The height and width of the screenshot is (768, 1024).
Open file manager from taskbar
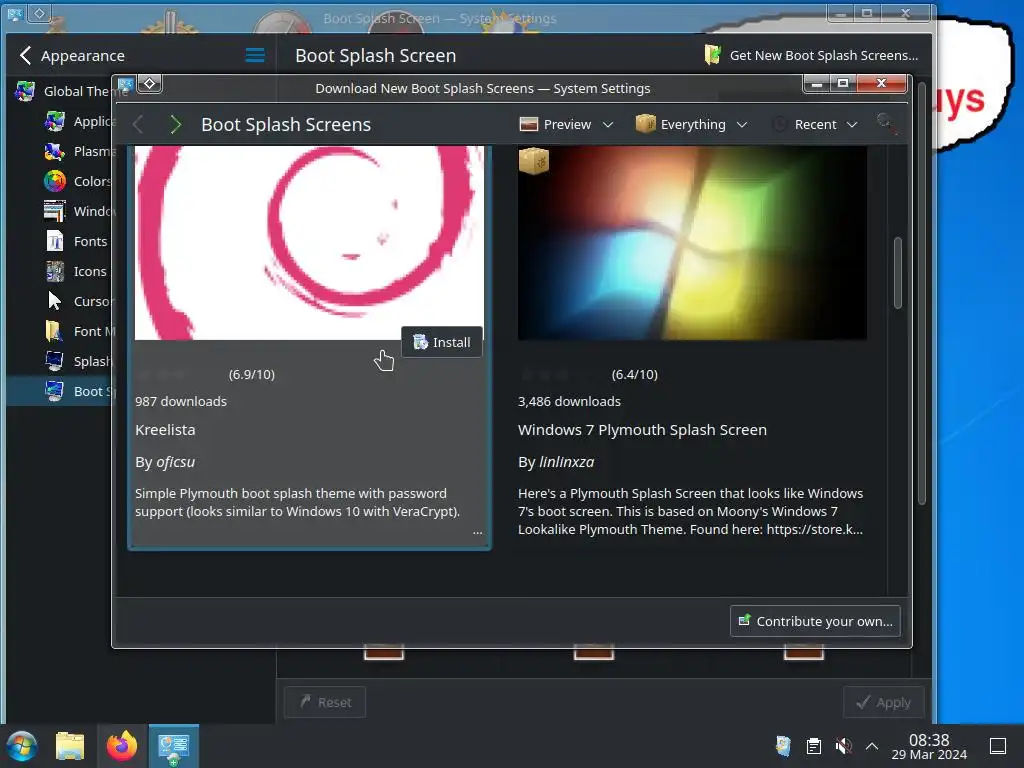70,746
